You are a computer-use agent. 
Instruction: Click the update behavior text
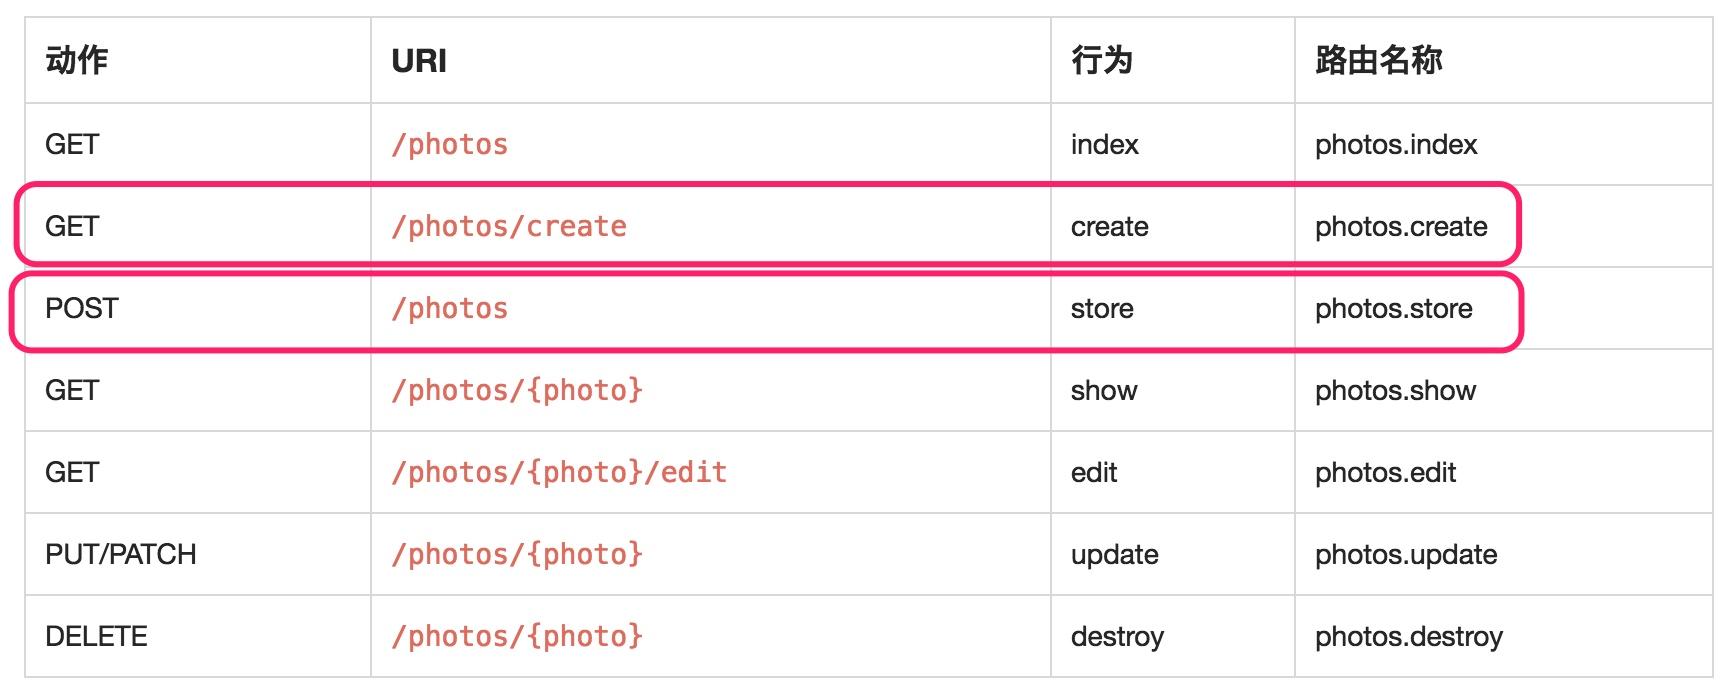tap(1114, 555)
